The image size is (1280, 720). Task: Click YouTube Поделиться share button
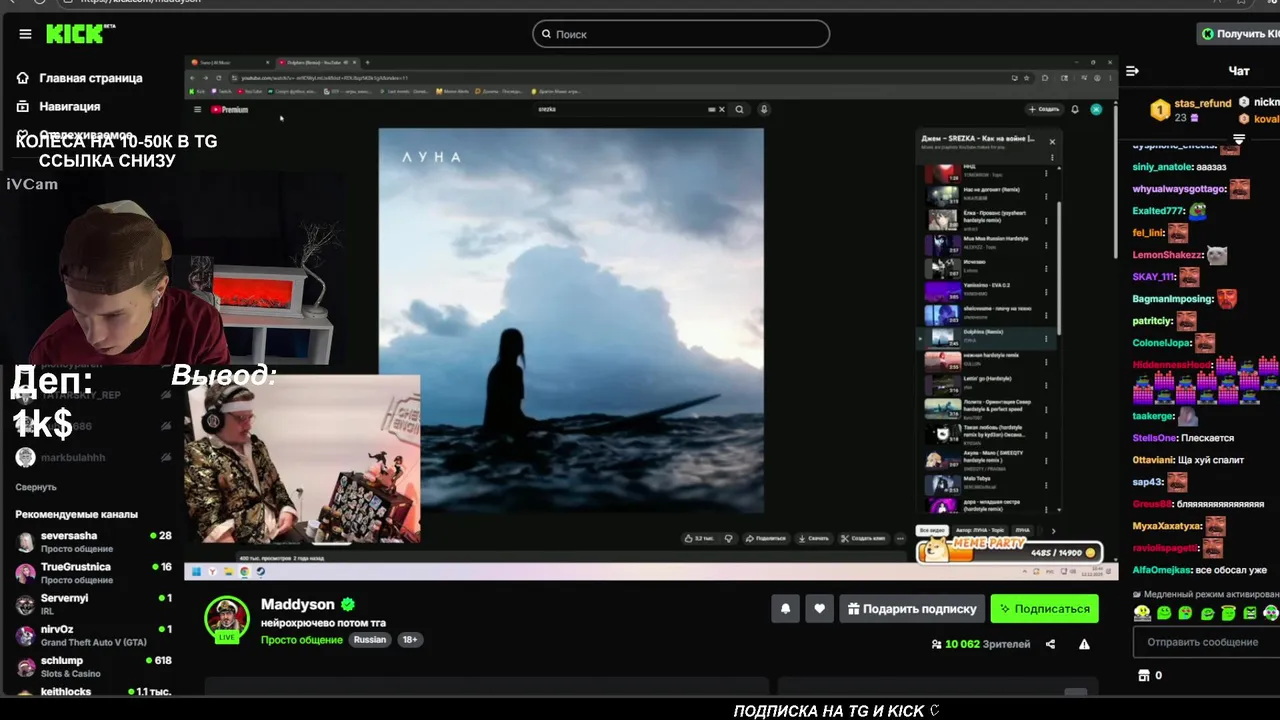coord(767,538)
